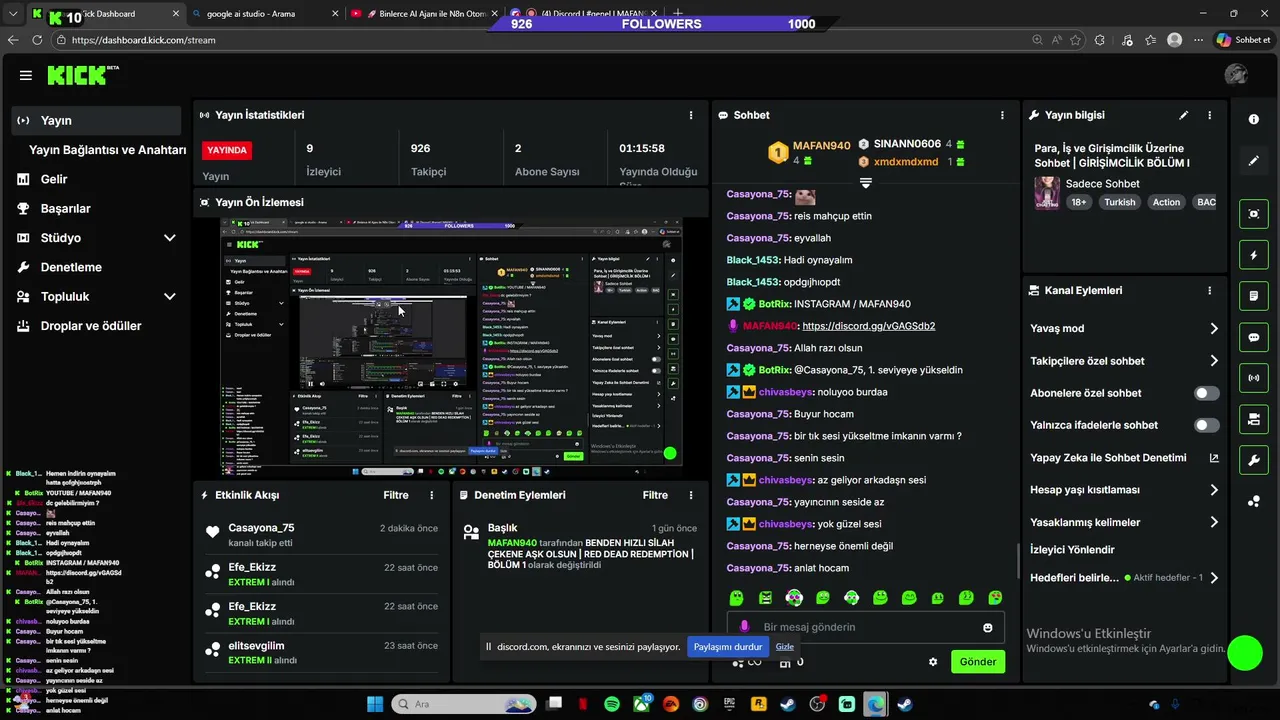Viewport: 1280px width, 720px height.
Task: Open the hamburger menu beside the Kick logo
Action: pyautogui.click(x=26, y=75)
